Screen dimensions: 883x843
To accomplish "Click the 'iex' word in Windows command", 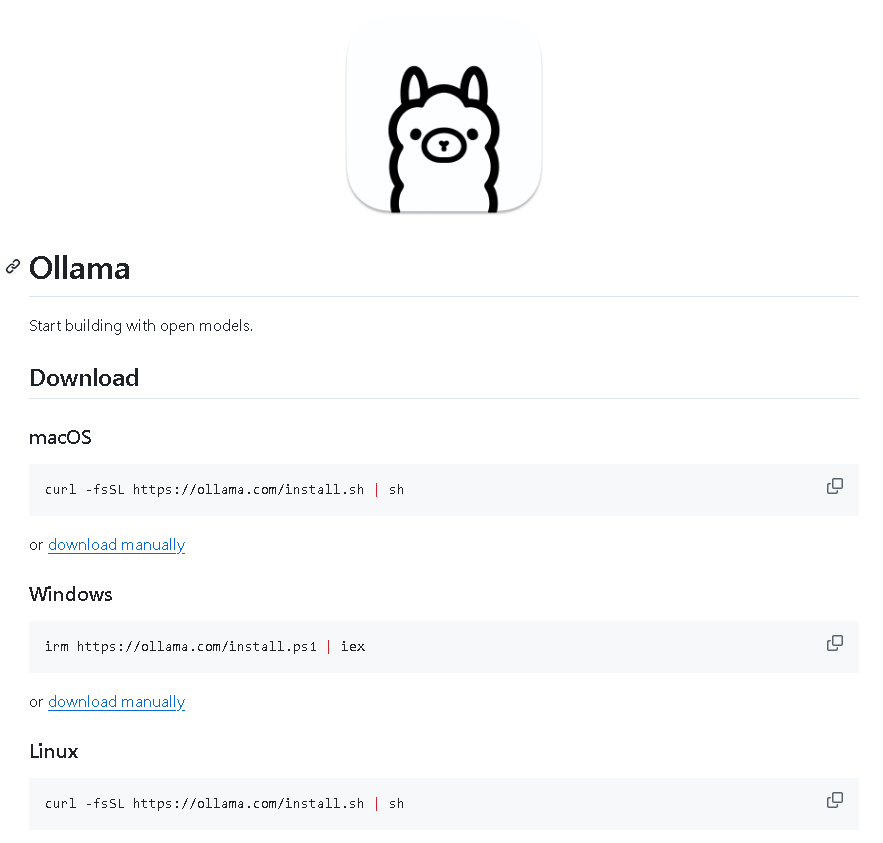I will (353, 647).
